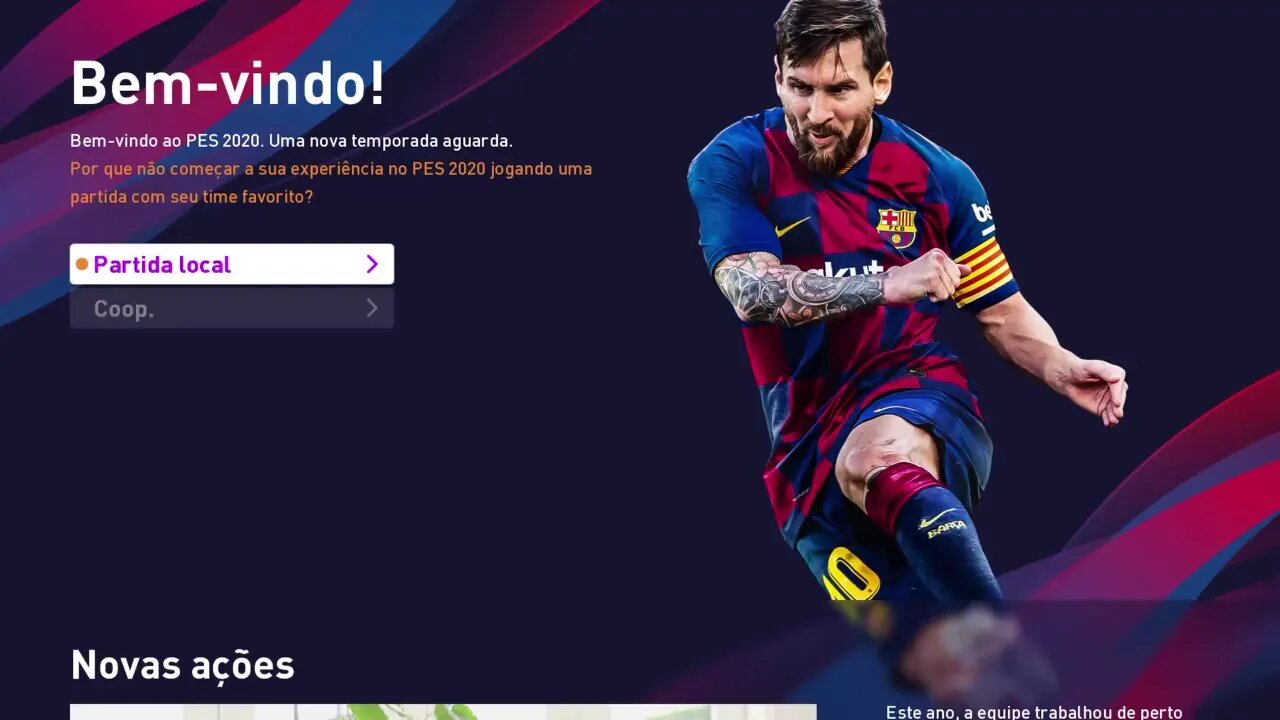Image resolution: width=1280 pixels, height=720 pixels.
Task: Open the Novas ações preview image
Action: [443, 712]
